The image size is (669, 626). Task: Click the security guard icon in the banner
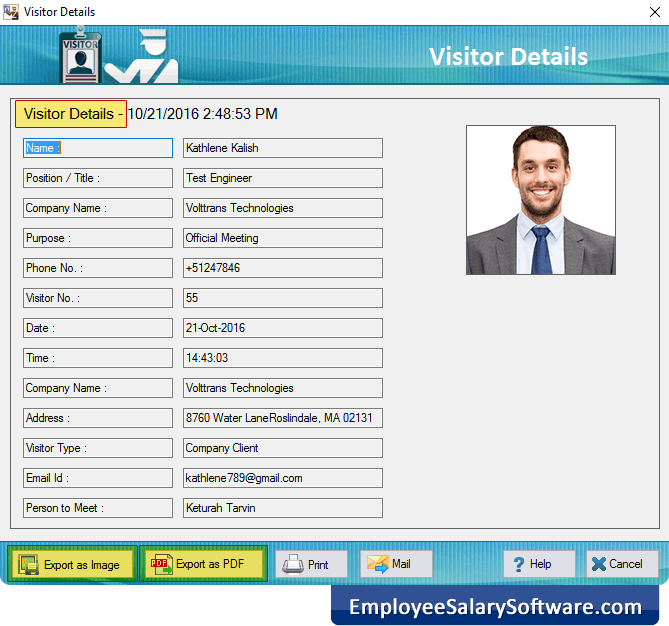click(x=142, y=56)
